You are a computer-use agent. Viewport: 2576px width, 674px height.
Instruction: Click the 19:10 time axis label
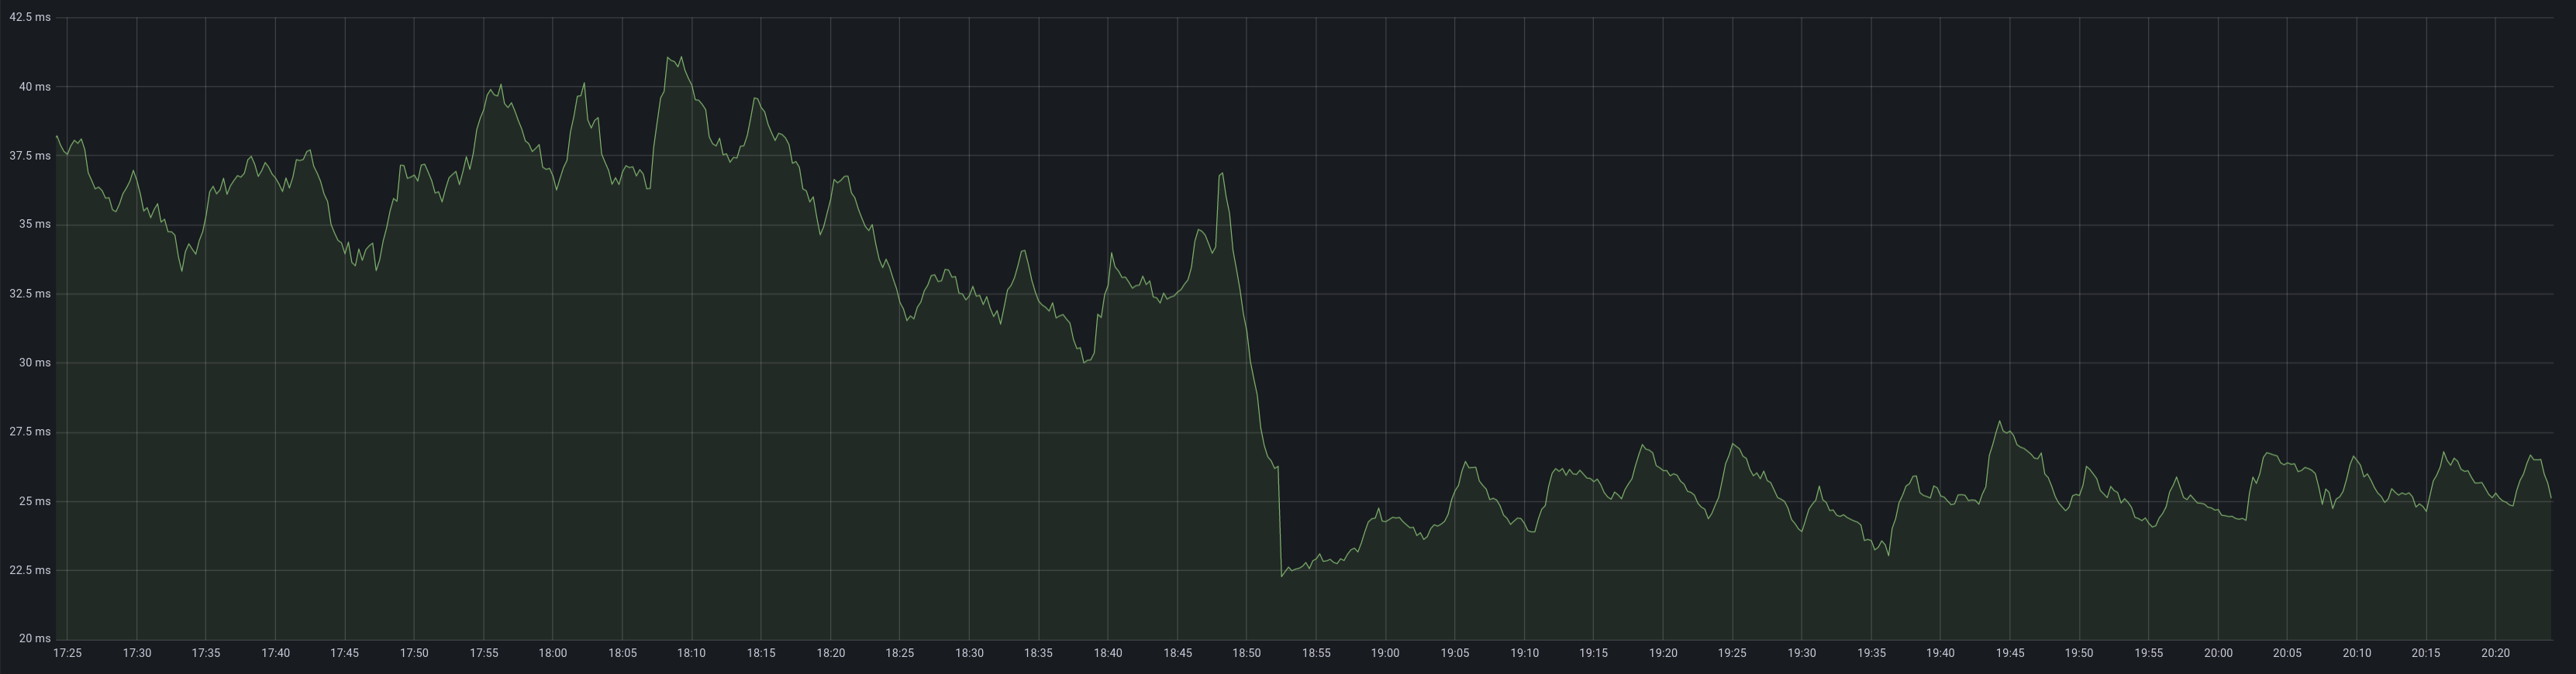coord(1525,653)
